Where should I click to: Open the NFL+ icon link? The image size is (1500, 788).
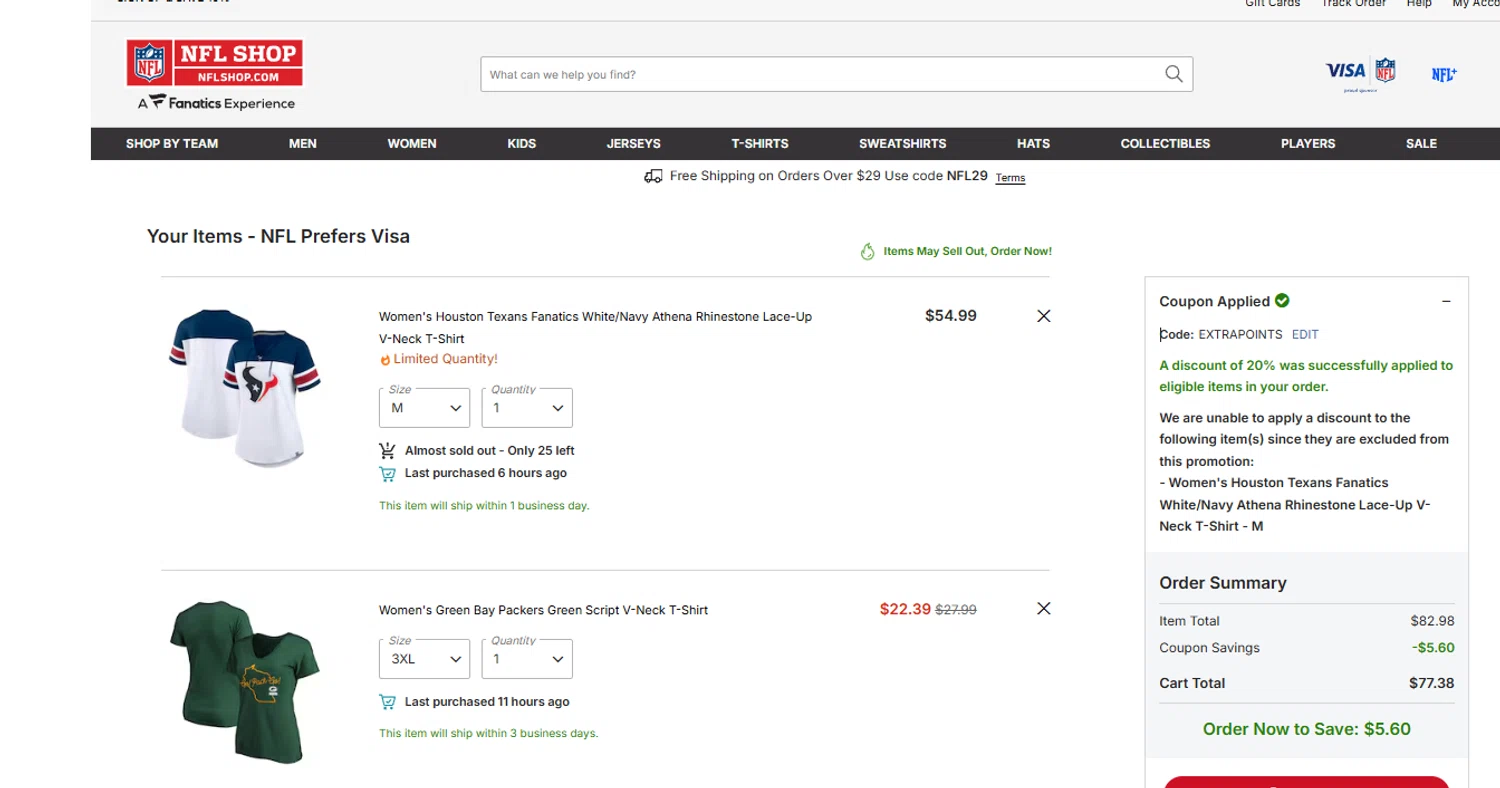click(x=1444, y=75)
